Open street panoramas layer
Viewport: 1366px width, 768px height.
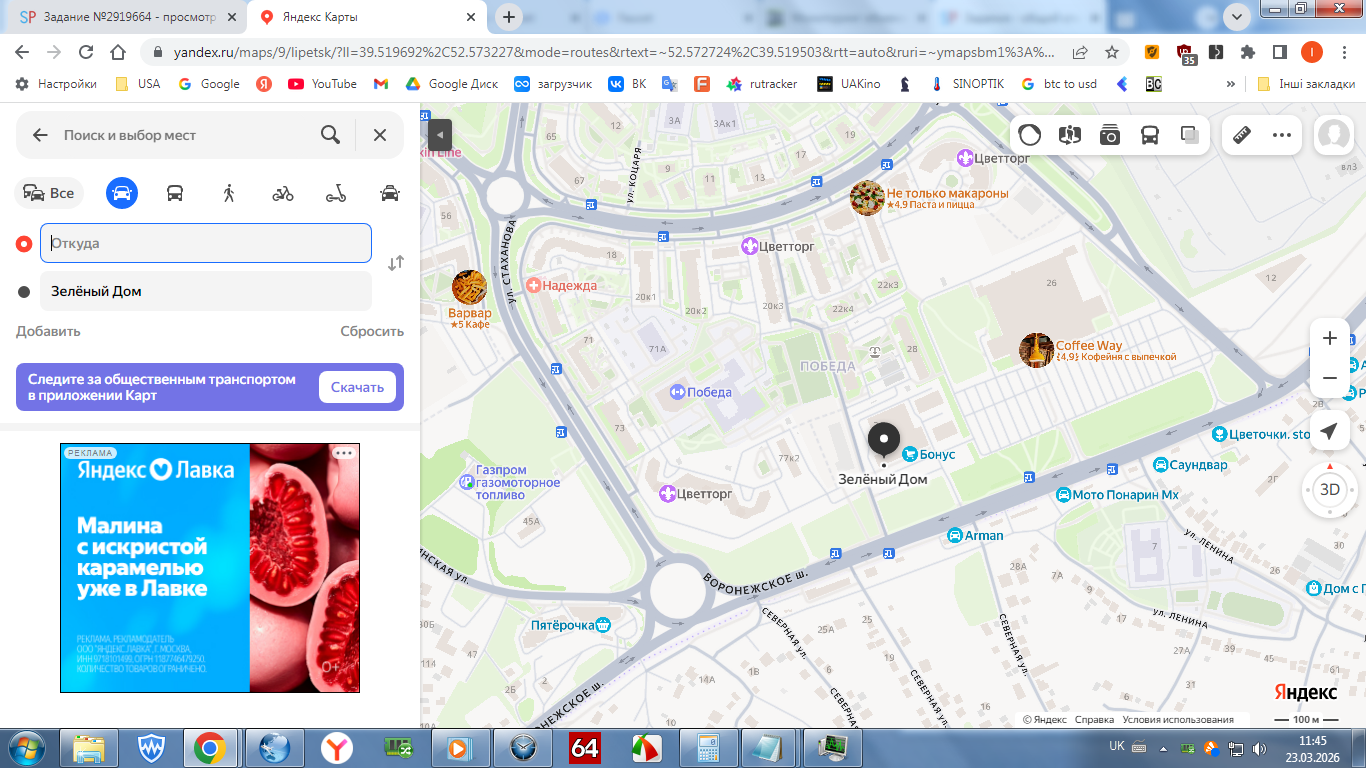1070,135
